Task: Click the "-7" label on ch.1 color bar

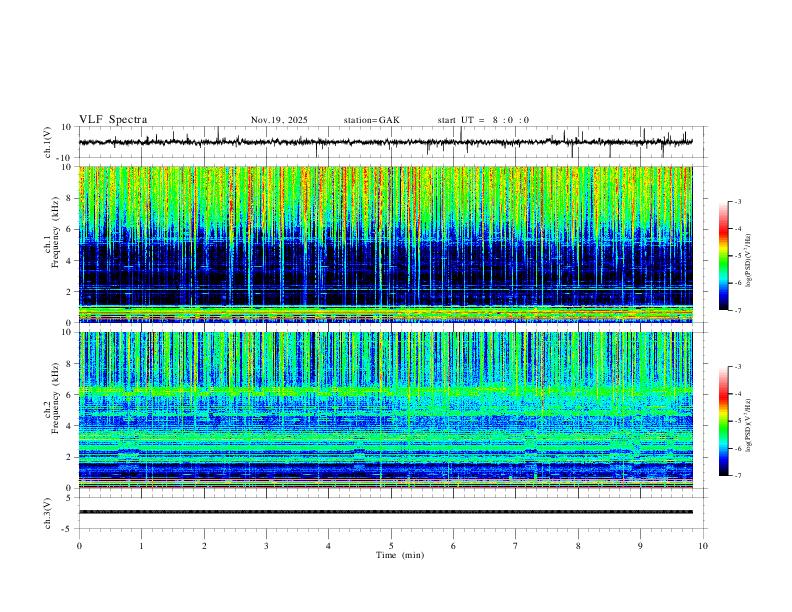Action: click(x=738, y=310)
